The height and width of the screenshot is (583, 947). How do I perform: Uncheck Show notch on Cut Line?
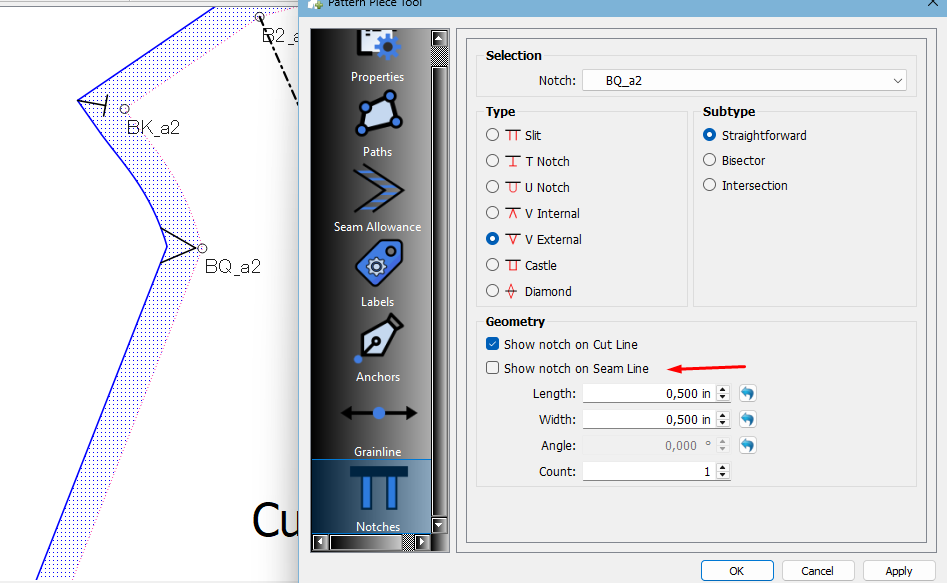click(492, 344)
